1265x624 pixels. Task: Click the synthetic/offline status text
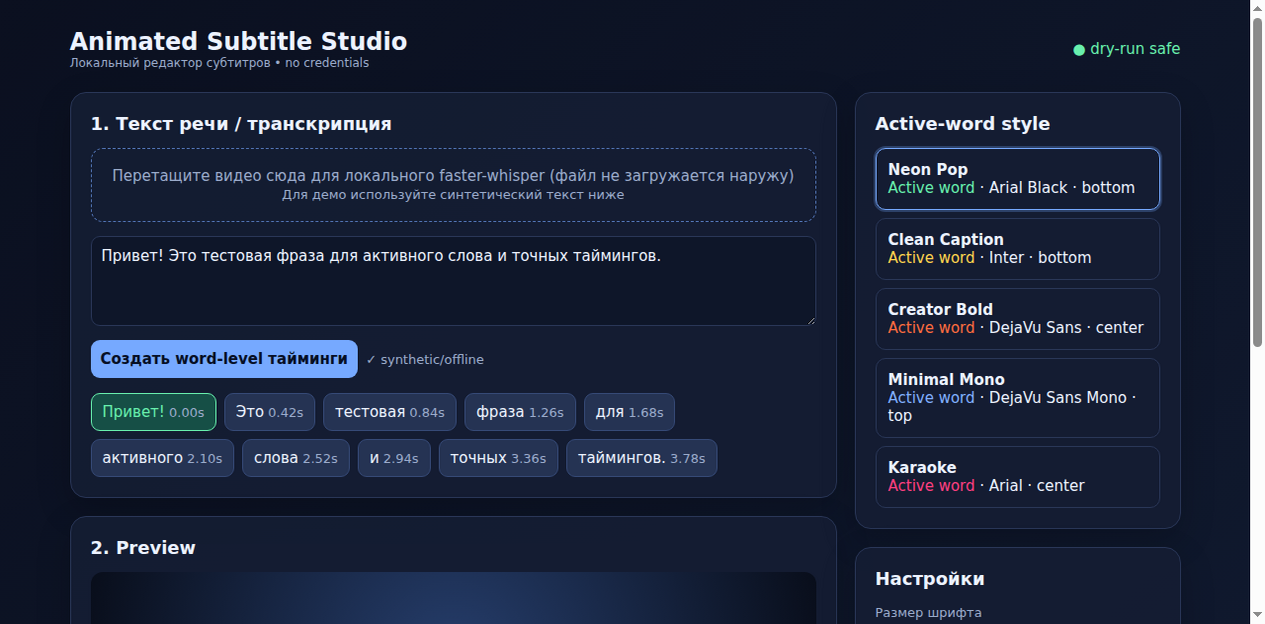[x=425, y=360]
